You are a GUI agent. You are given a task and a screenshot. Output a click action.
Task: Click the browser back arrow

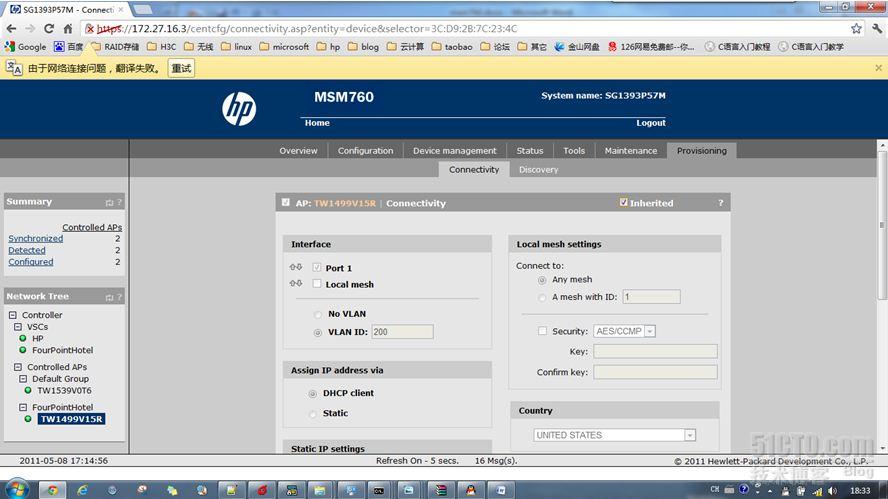point(11,28)
